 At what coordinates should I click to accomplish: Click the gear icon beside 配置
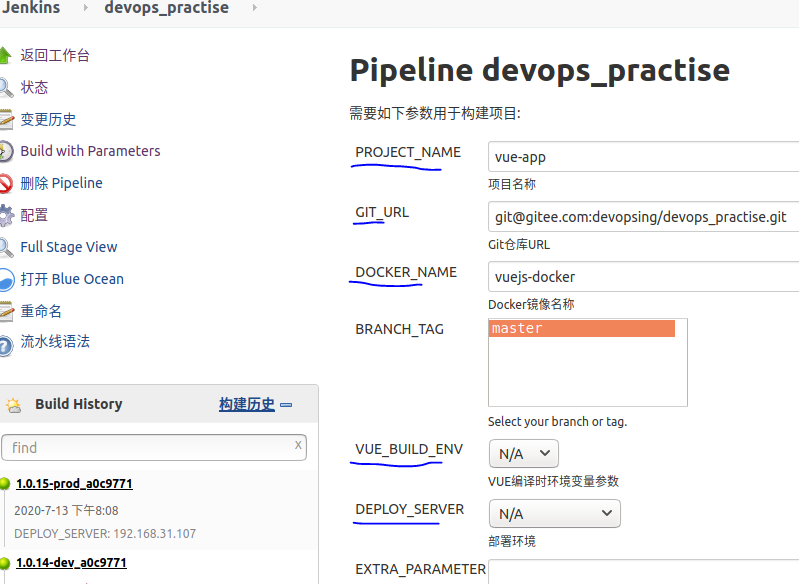coord(6,215)
